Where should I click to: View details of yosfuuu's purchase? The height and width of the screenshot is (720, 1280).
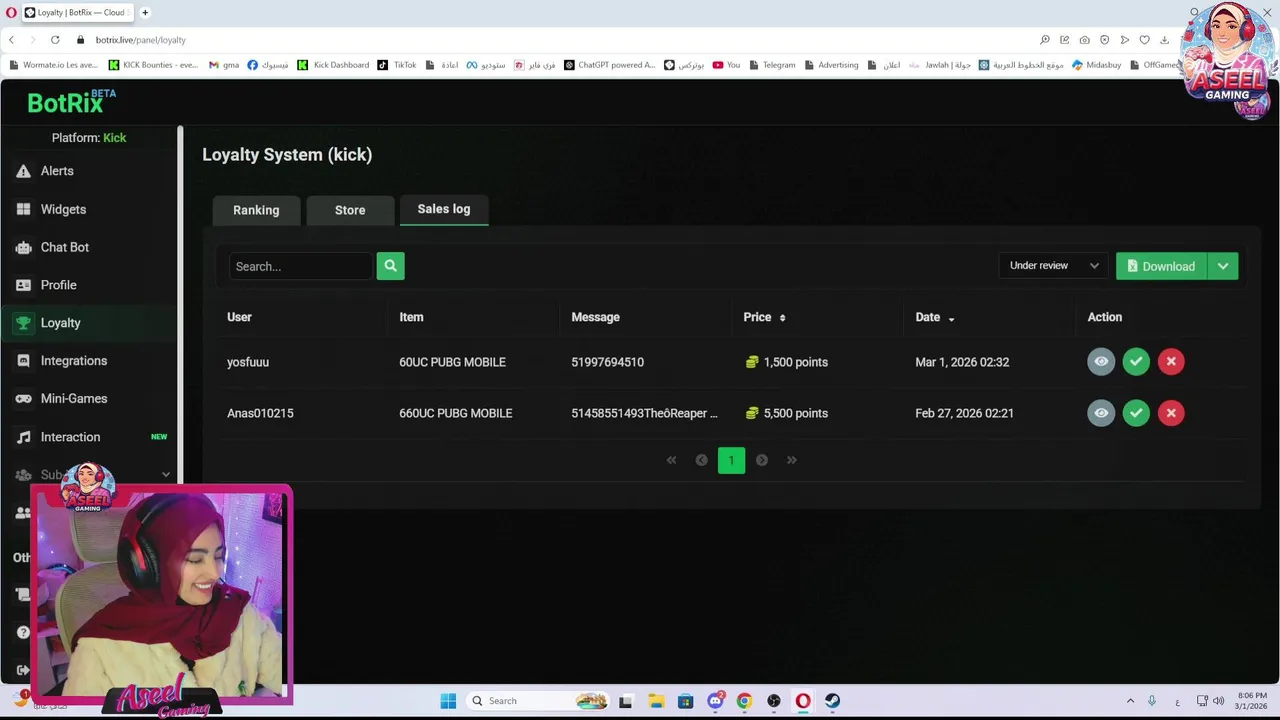click(1101, 362)
